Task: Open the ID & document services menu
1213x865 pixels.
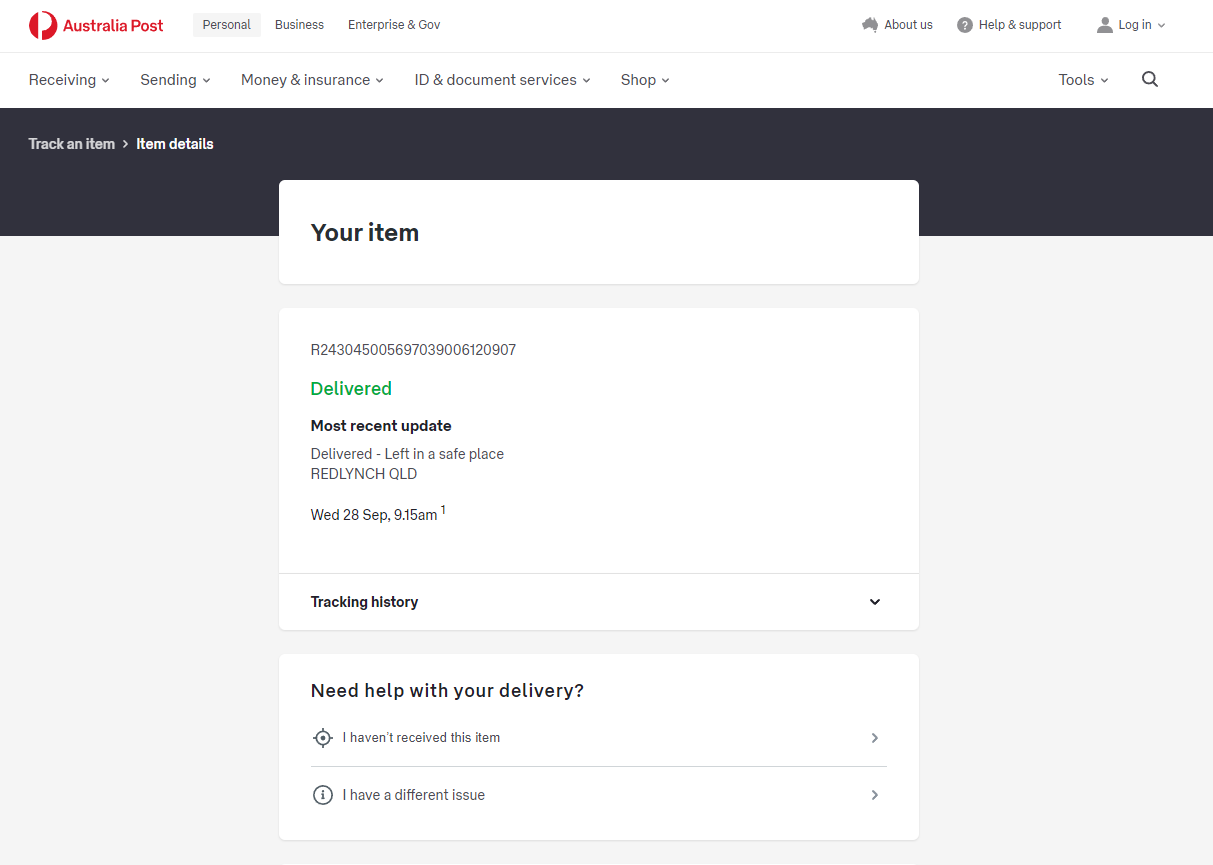Action: pos(502,80)
